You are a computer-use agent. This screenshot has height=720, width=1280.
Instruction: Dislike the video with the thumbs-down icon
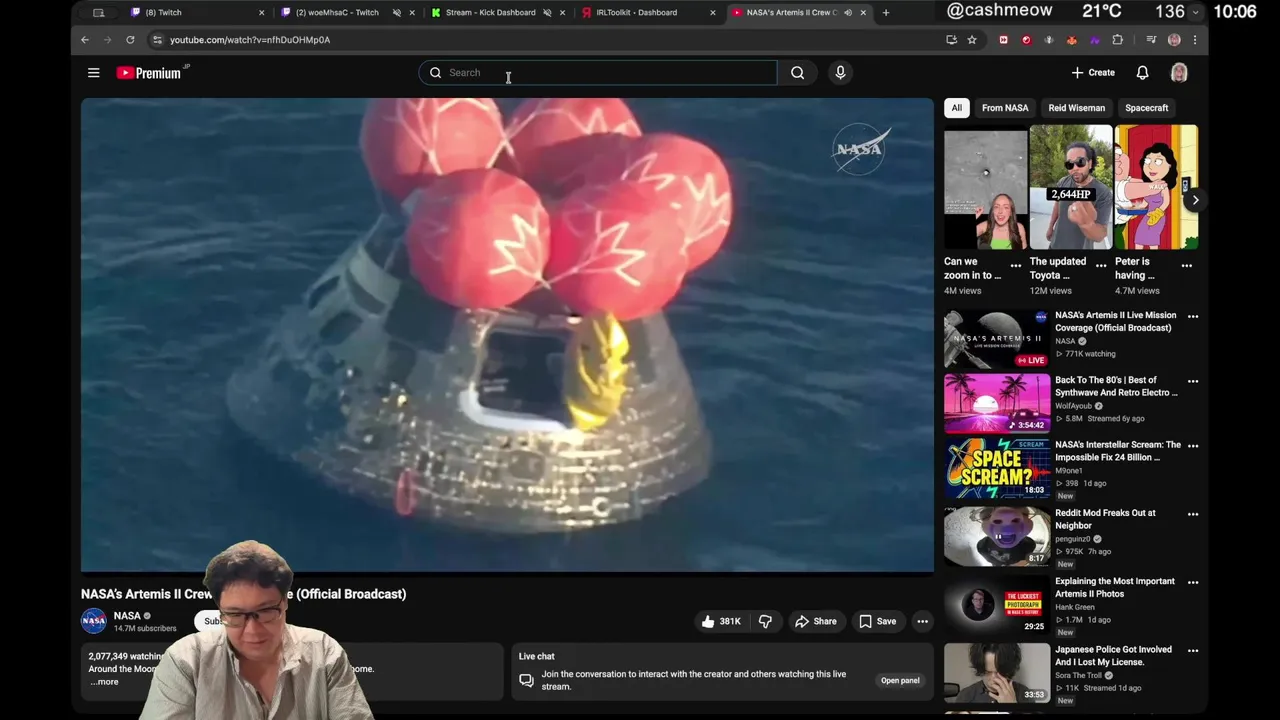click(x=765, y=621)
